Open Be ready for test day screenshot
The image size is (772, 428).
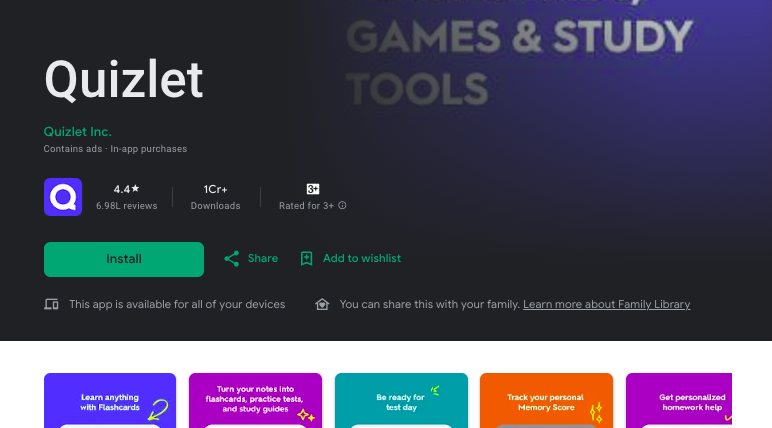pyautogui.click(x=401, y=400)
